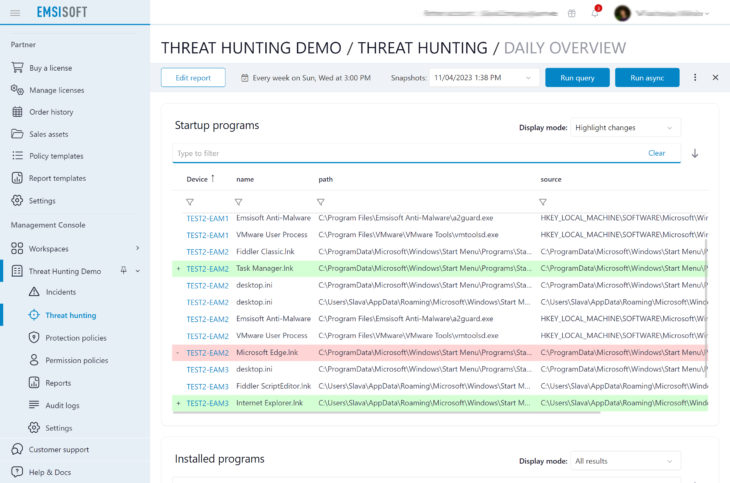This screenshot has height=483, width=730.
Task: Open Protection policies page
Action: [76, 338]
